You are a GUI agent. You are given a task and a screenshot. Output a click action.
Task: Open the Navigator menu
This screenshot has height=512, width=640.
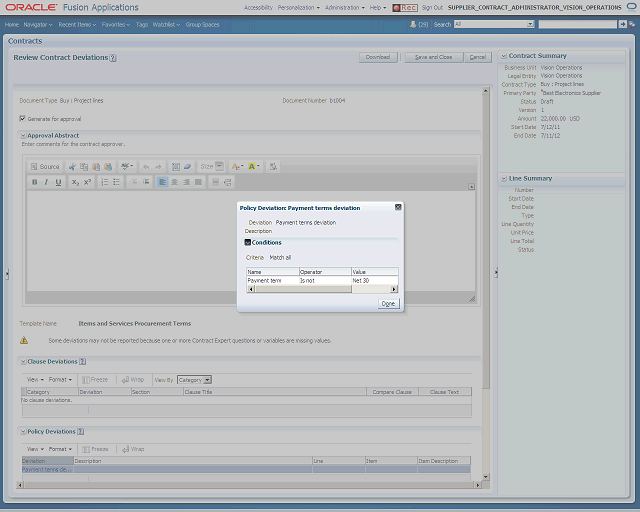point(38,24)
